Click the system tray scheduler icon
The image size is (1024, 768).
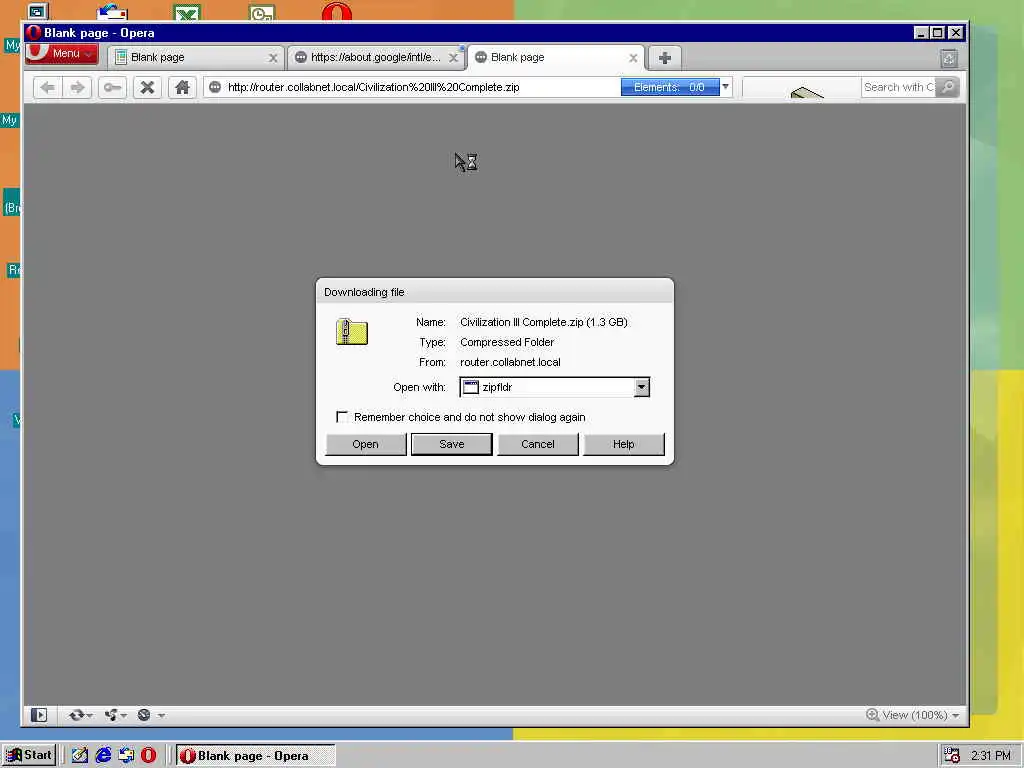pyautogui.click(x=952, y=755)
